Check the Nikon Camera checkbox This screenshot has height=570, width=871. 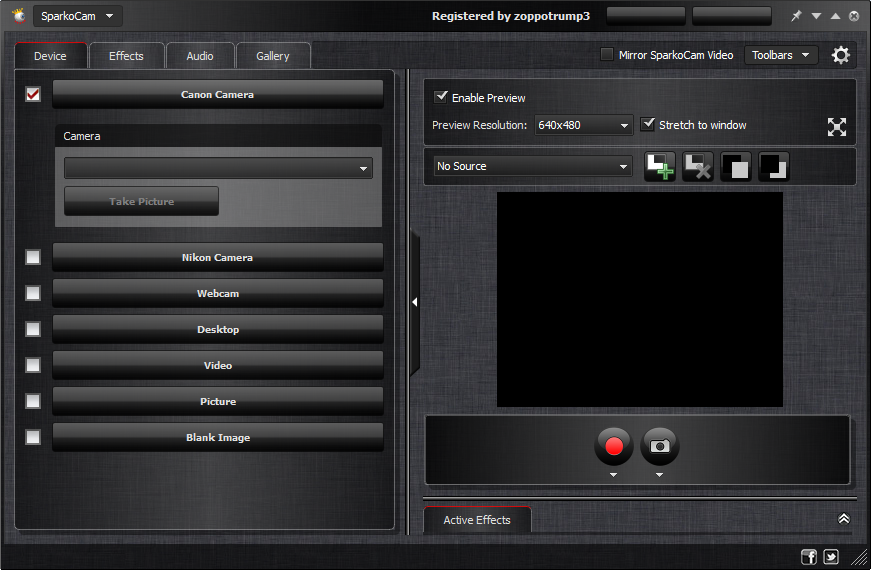33,257
